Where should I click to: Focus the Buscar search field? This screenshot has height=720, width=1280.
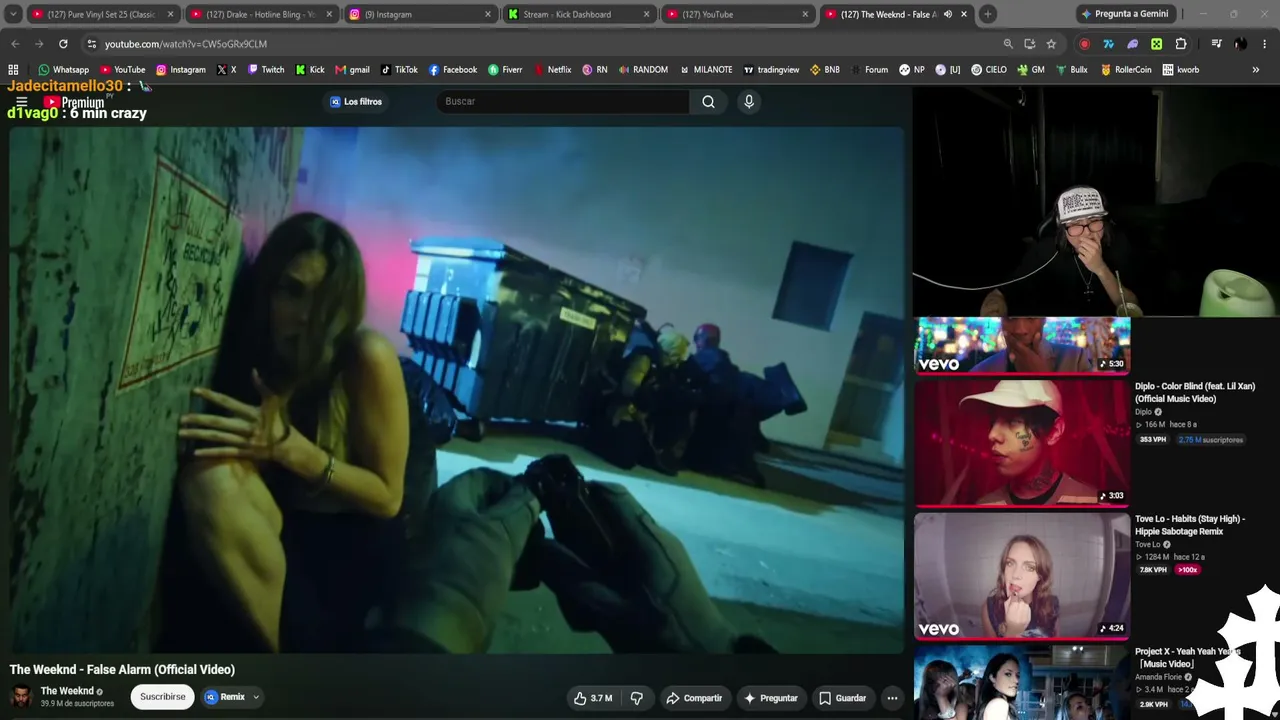coord(562,101)
